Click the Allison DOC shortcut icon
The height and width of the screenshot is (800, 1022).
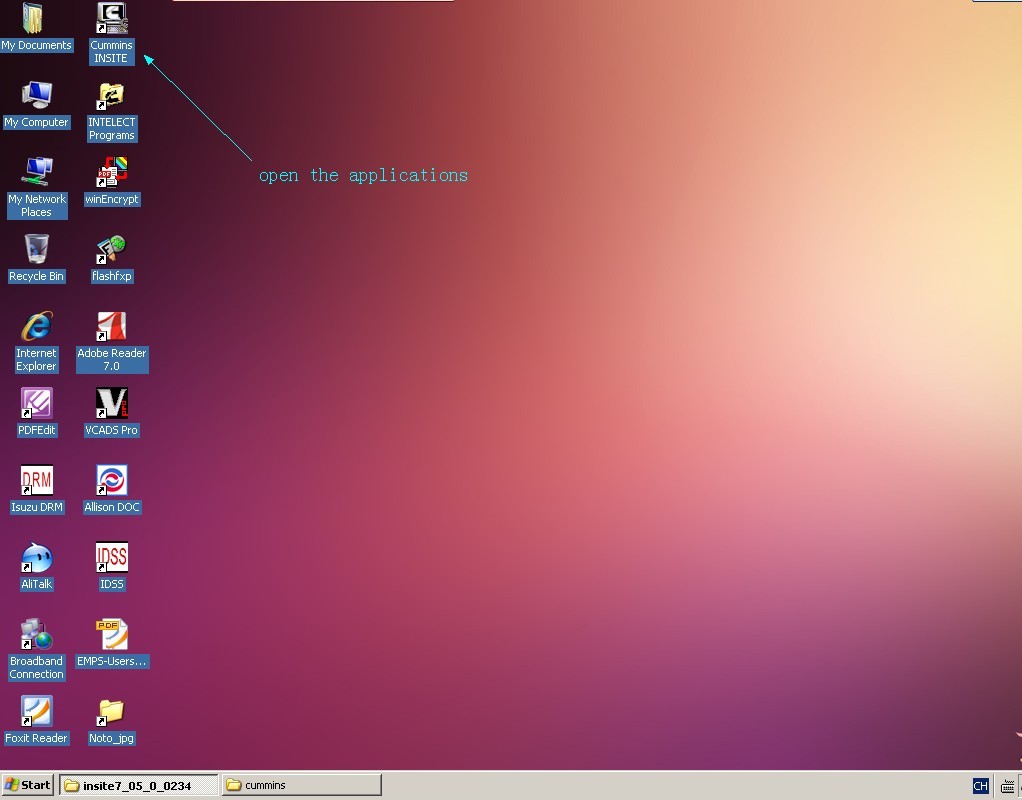pyautogui.click(x=111, y=481)
